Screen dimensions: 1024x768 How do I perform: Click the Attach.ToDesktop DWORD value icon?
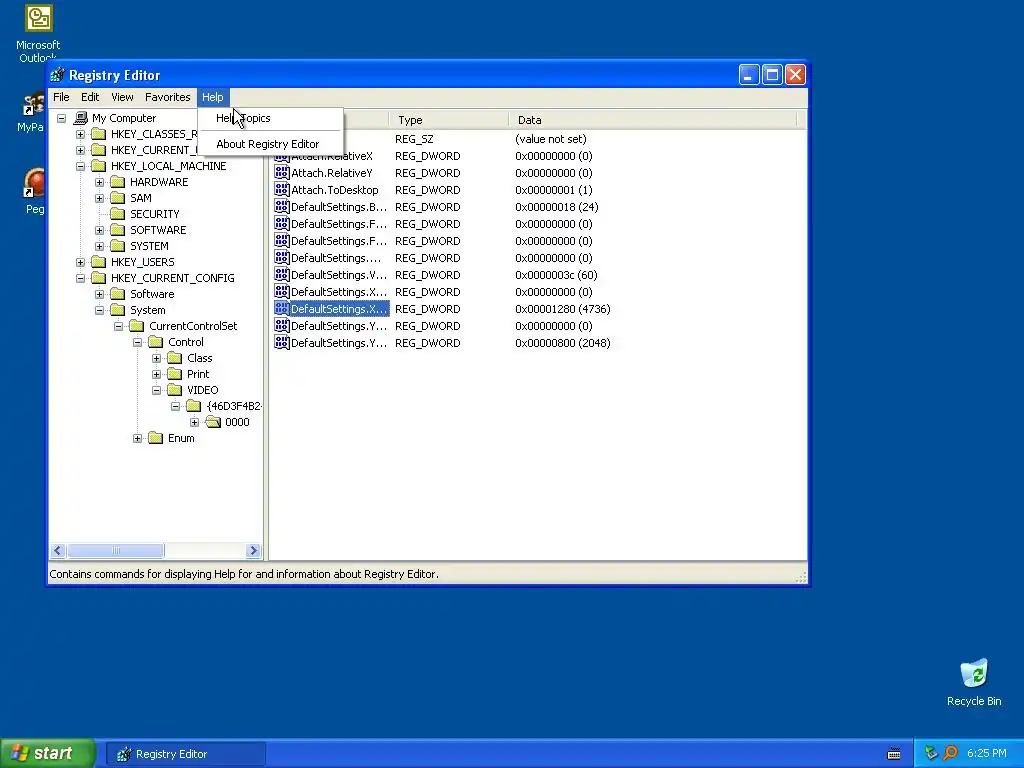281,189
